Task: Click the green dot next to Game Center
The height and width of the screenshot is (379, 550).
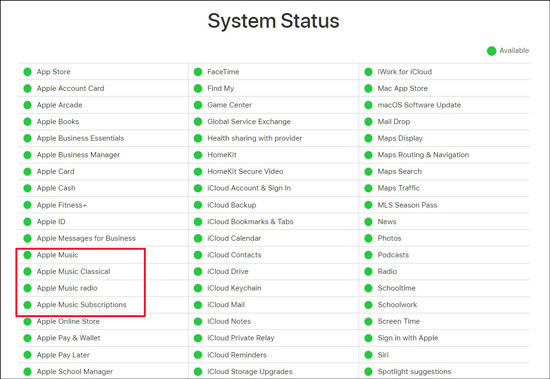Action: [198, 105]
